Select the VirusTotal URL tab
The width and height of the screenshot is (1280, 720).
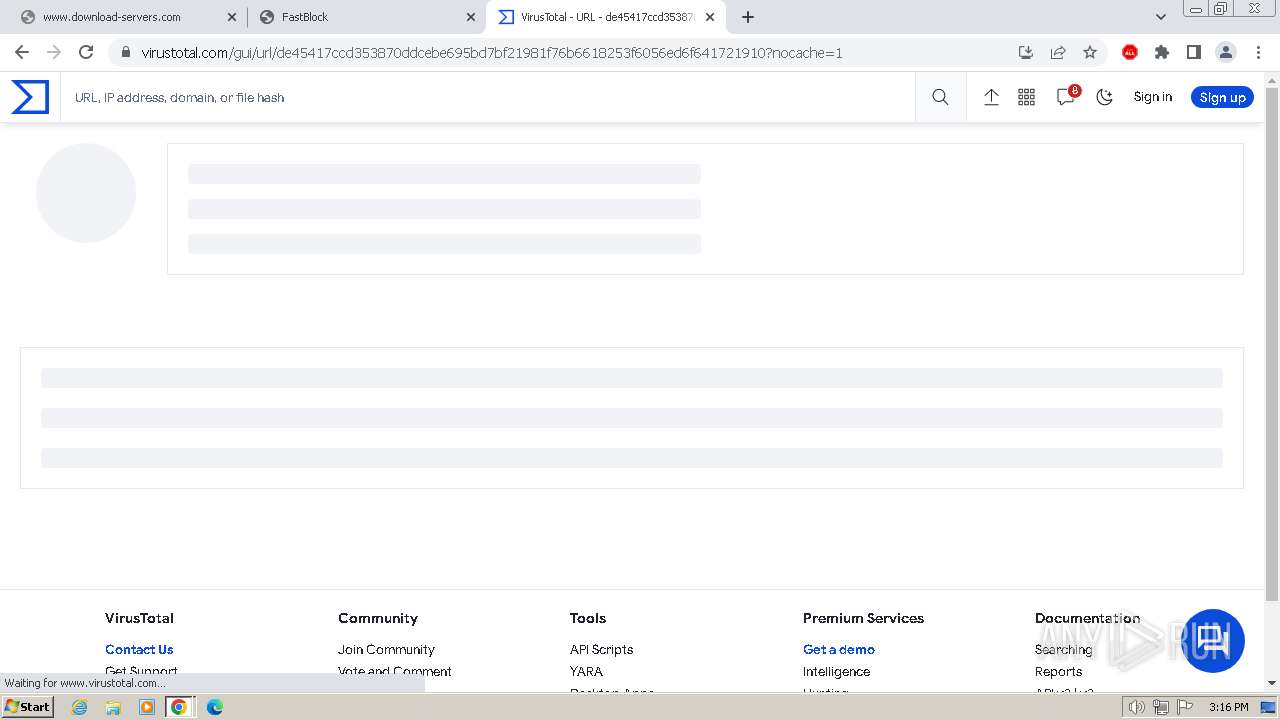[607, 17]
